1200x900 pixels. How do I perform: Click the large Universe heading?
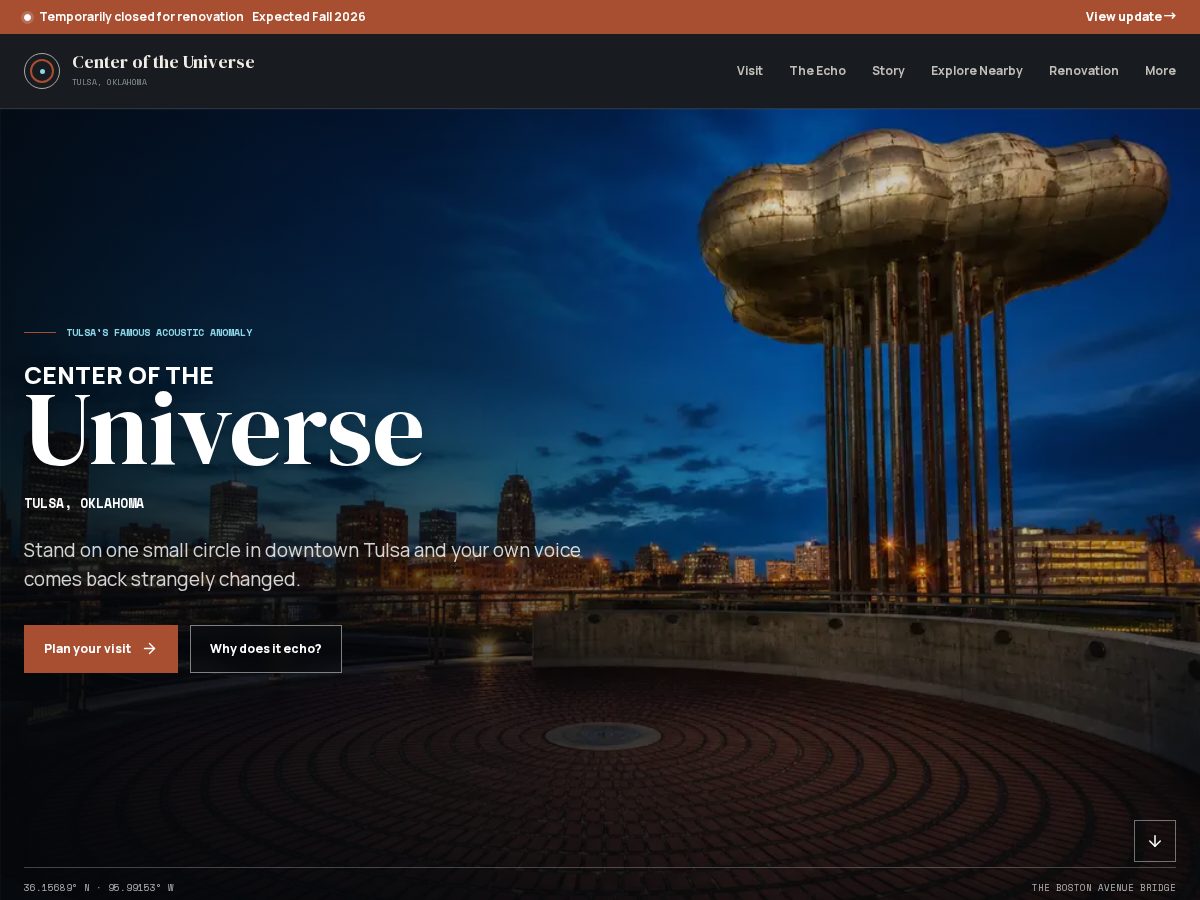coord(224,431)
